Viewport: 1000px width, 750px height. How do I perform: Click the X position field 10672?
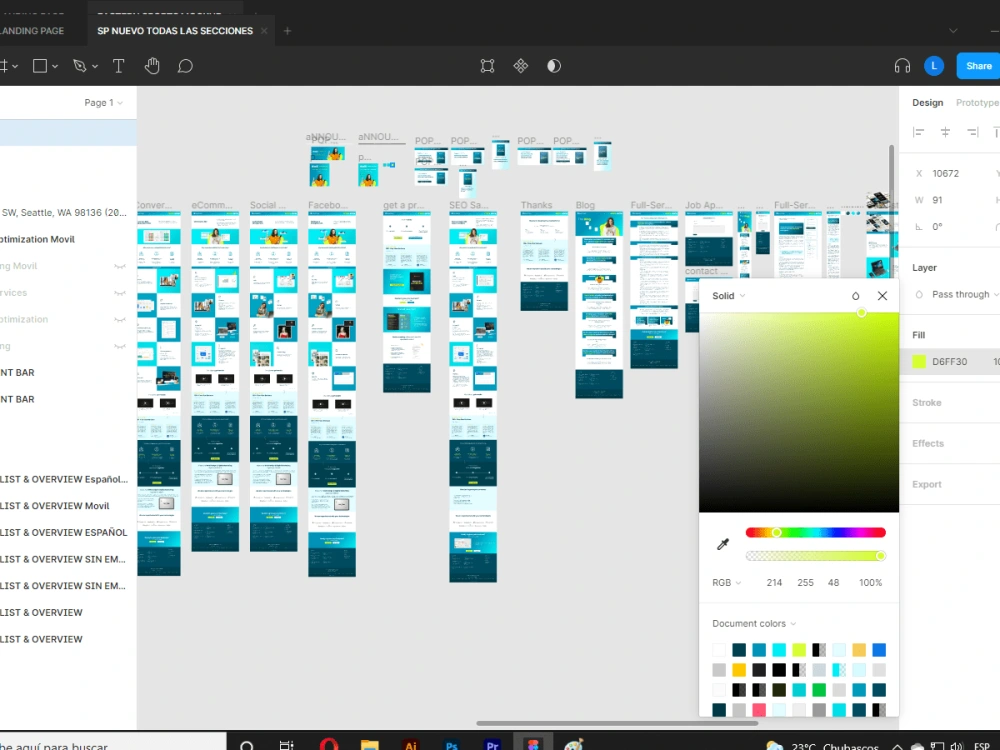(x=945, y=173)
